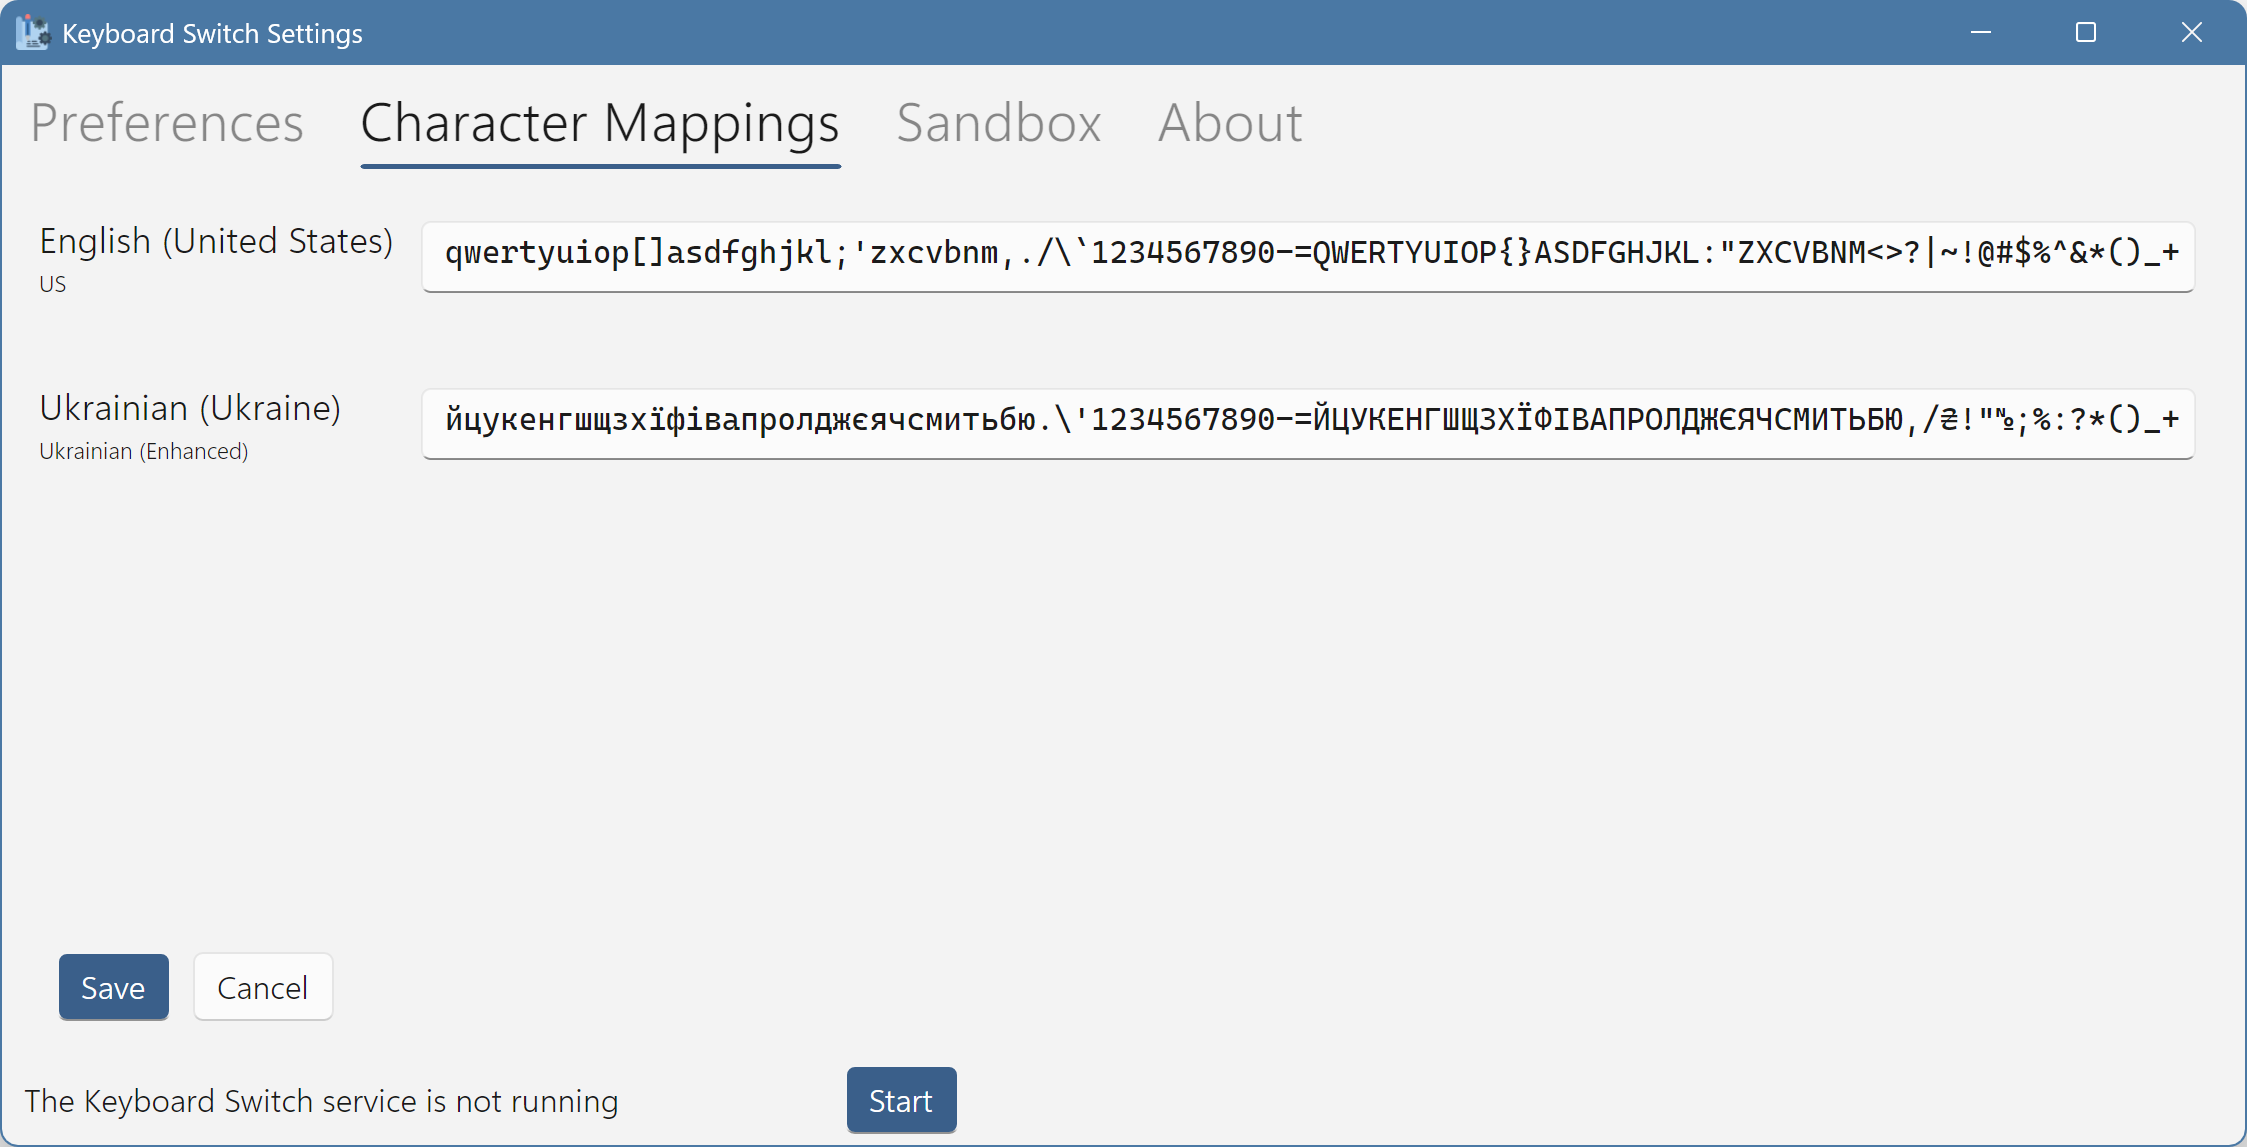
Task: Close the Keyboard Switch Settings window
Action: [2191, 32]
